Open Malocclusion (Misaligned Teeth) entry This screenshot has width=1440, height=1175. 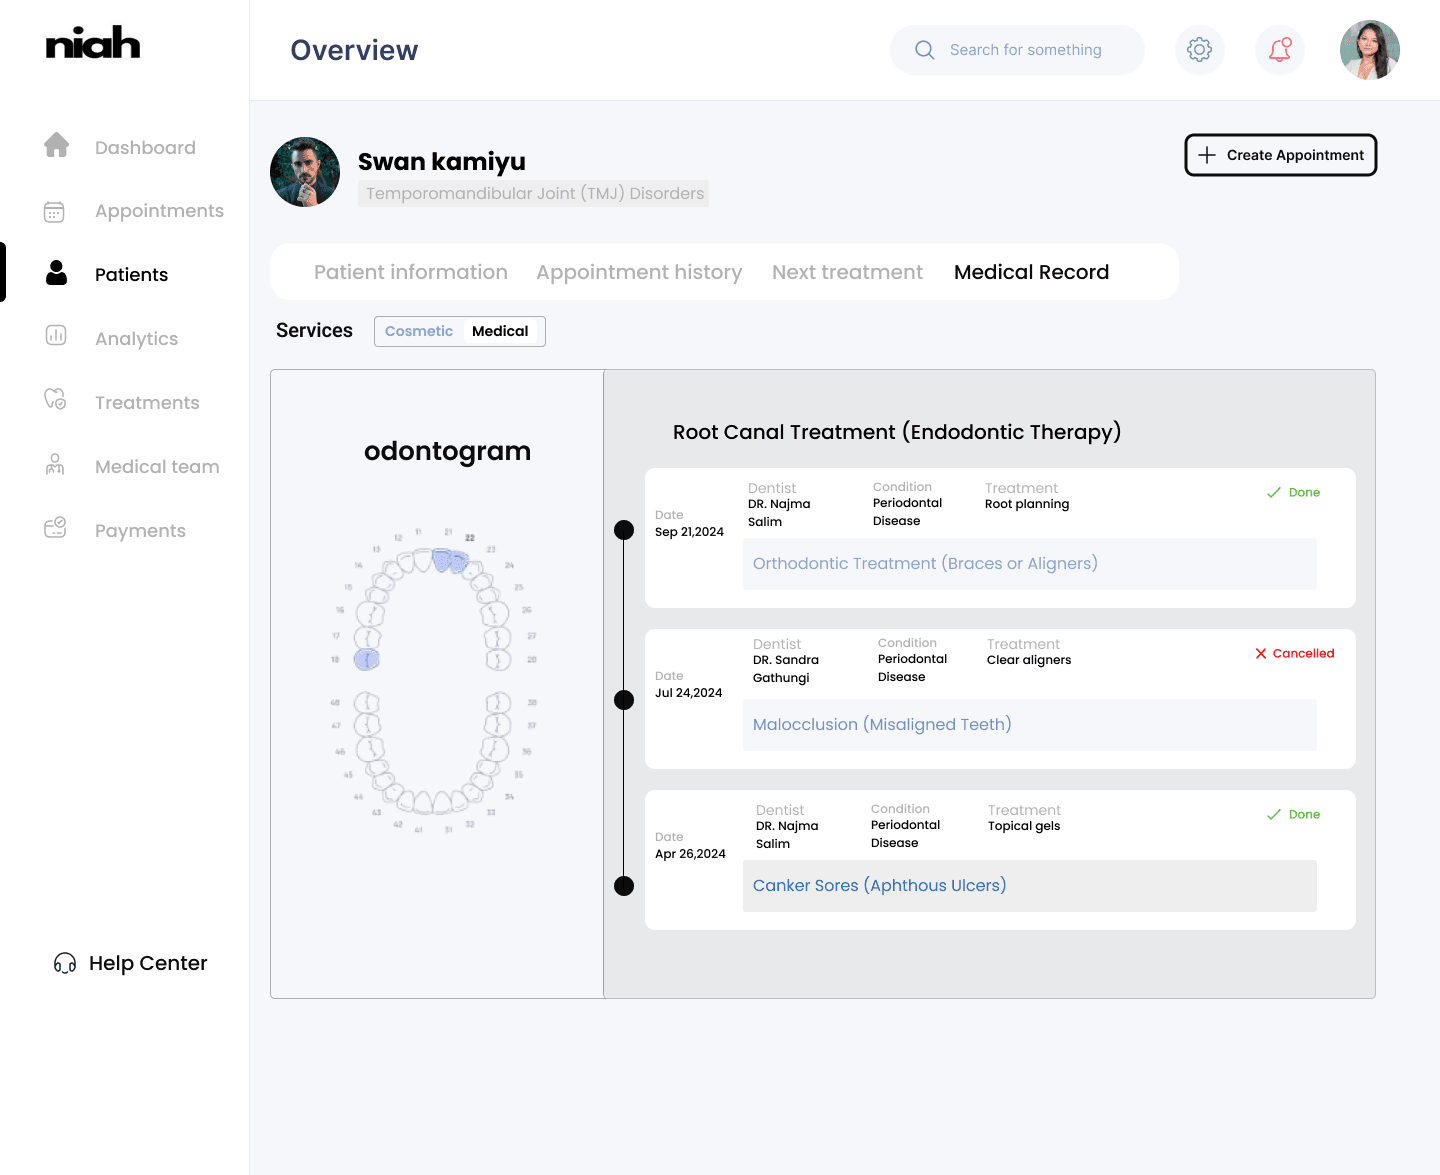tap(1030, 725)
